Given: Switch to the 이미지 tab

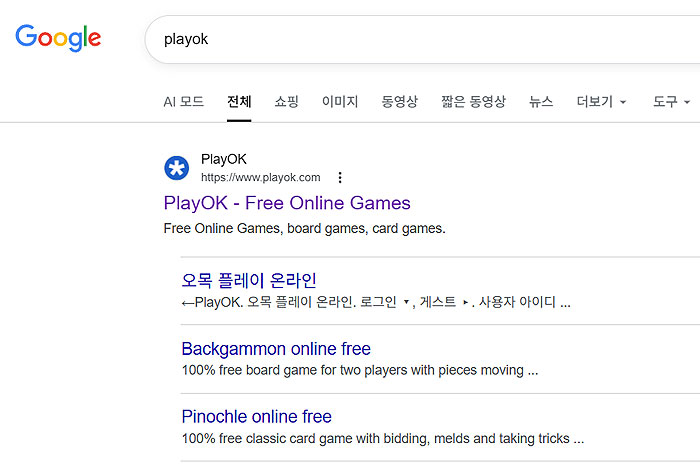Looking at the screenshot, I should [x=340, y=102].
